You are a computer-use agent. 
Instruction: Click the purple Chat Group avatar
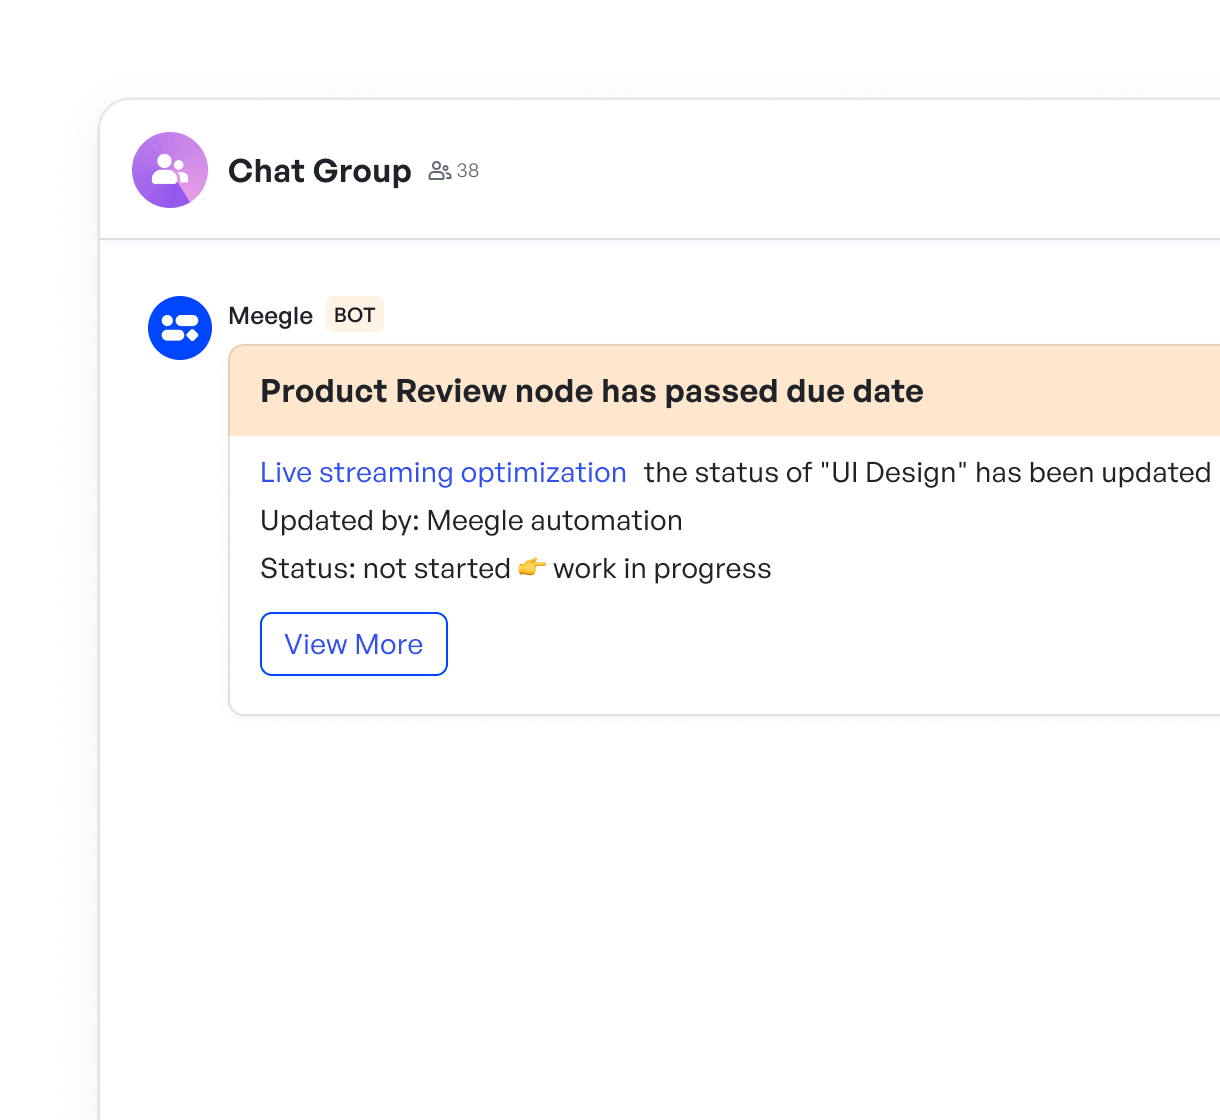(170, 170)
